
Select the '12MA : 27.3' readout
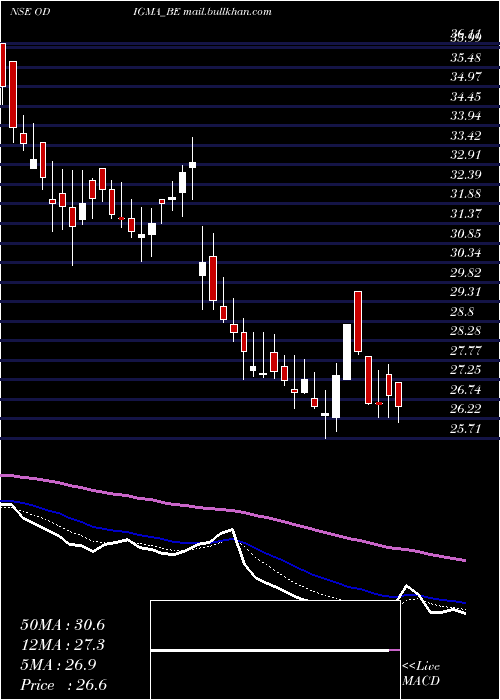[x=62, y=645]
